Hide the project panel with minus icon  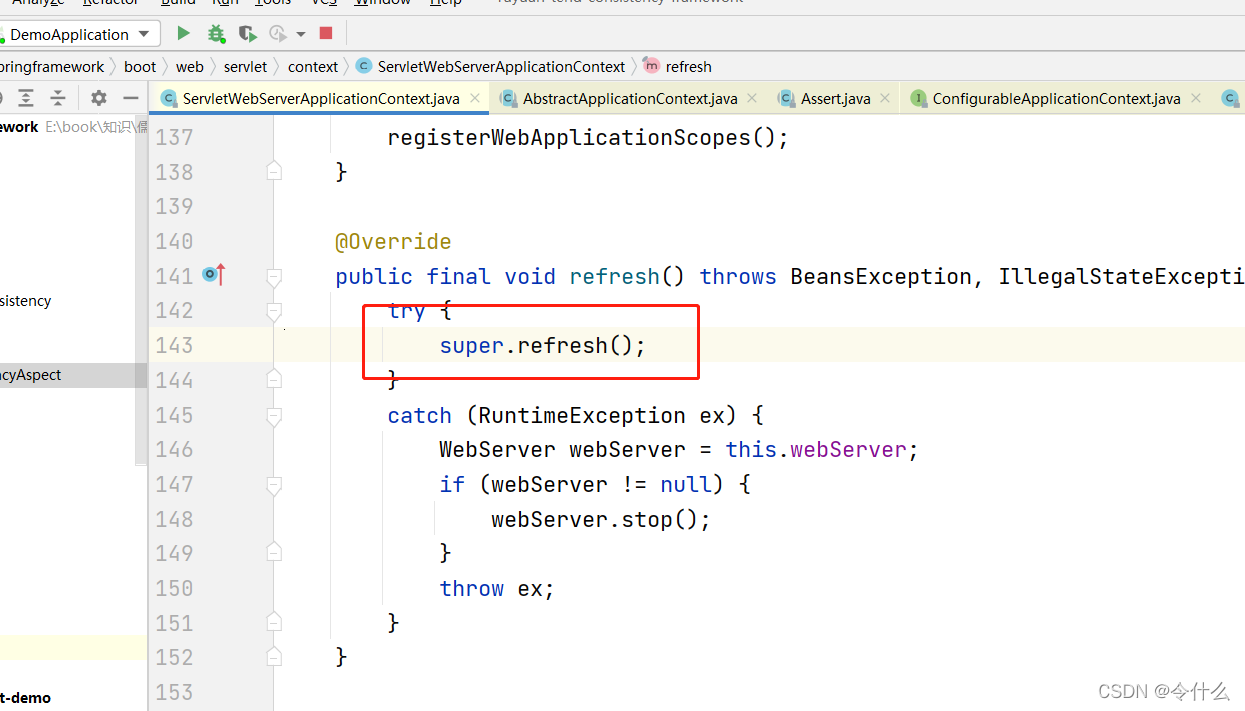click(130, 98)
